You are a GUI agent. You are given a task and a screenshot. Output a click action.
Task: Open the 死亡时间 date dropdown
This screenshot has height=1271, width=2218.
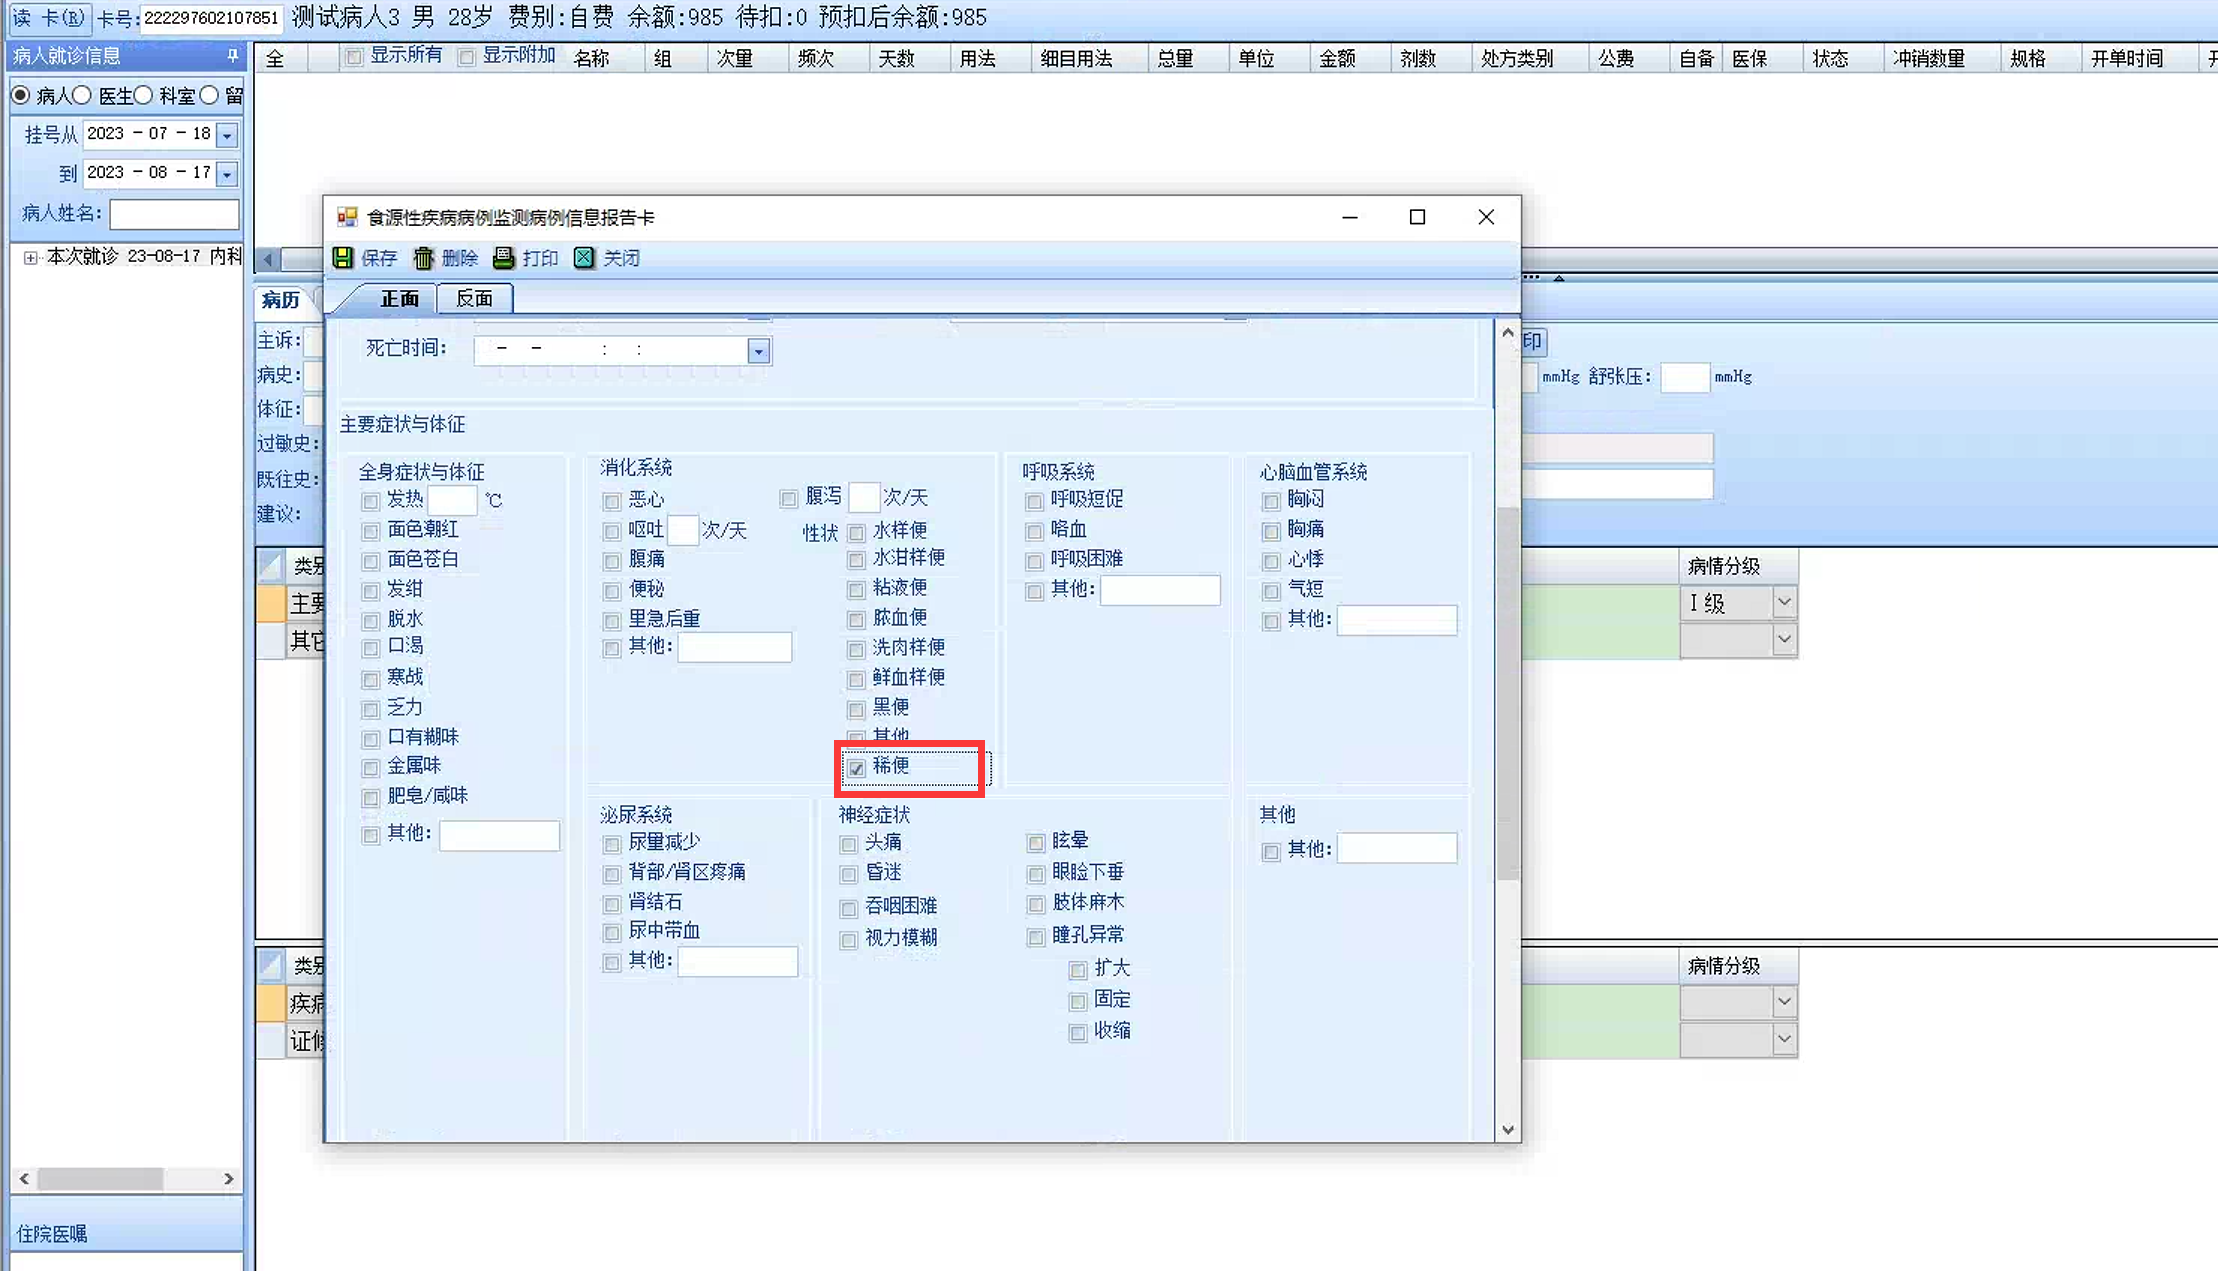[759, 351]
